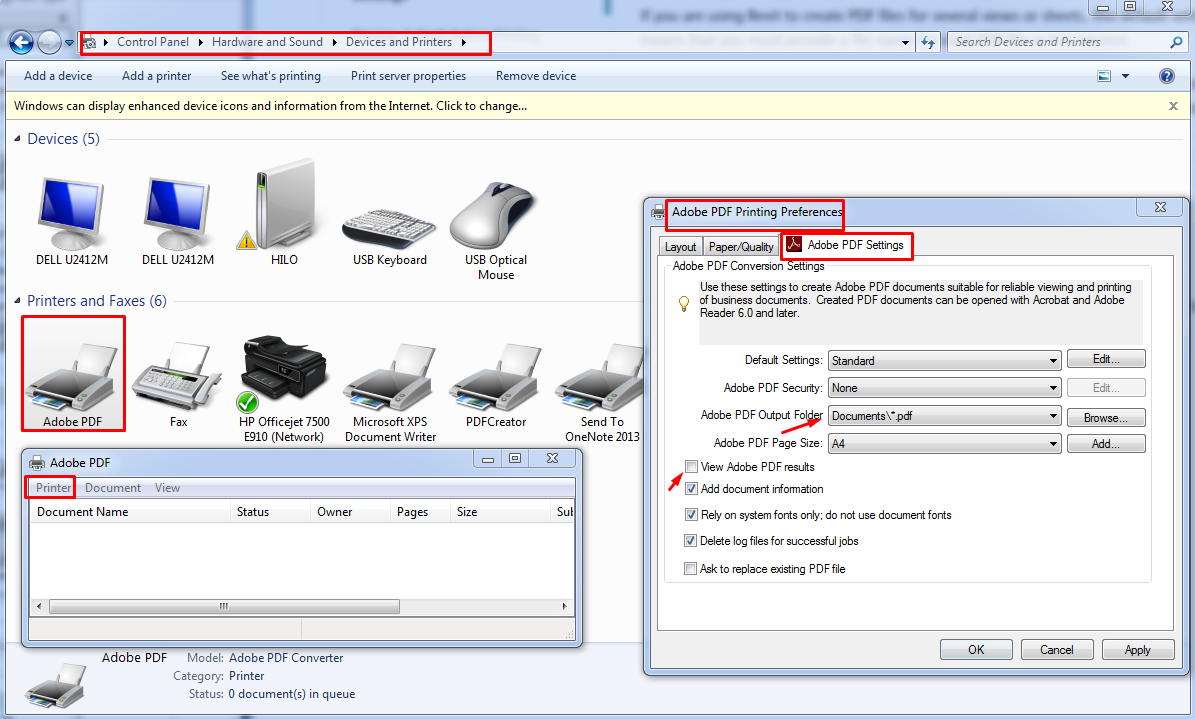The image size is (1195, 719).
Task: Open the Printer menu in queue window
Action: [x=53, y=488]
